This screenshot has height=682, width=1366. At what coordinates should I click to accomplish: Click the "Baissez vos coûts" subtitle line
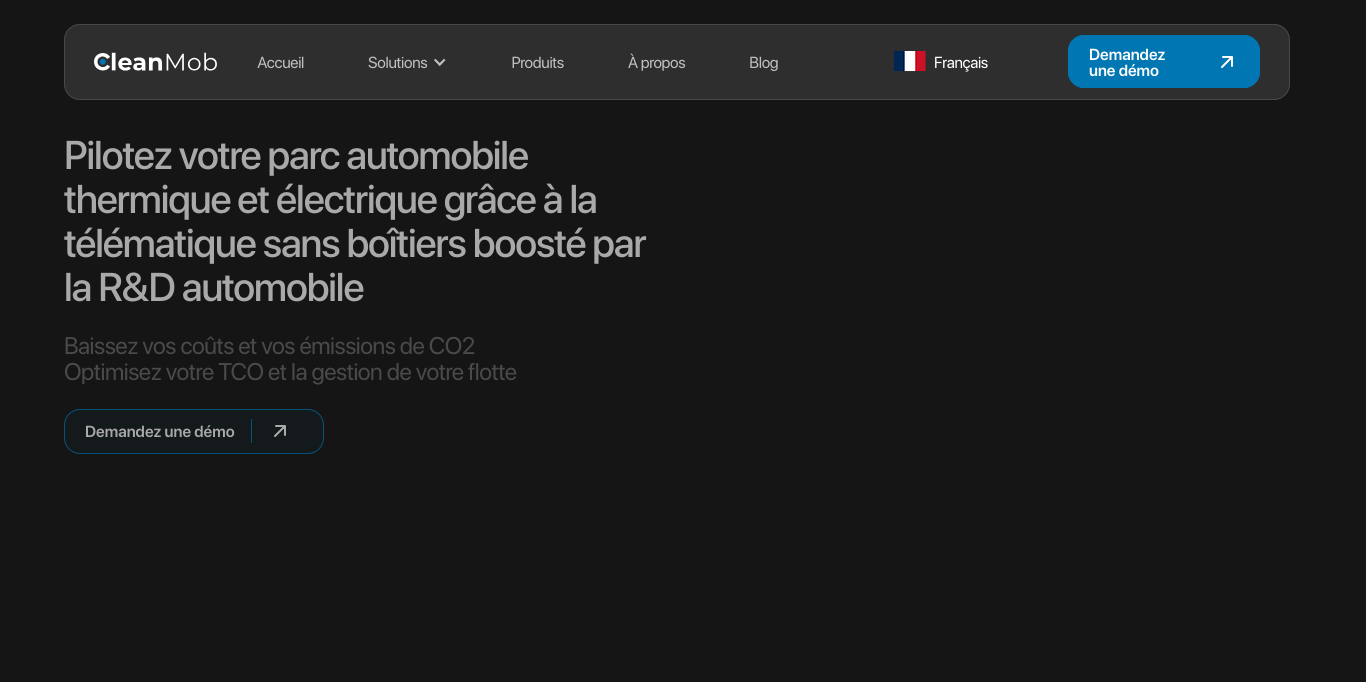coord(269,346)
